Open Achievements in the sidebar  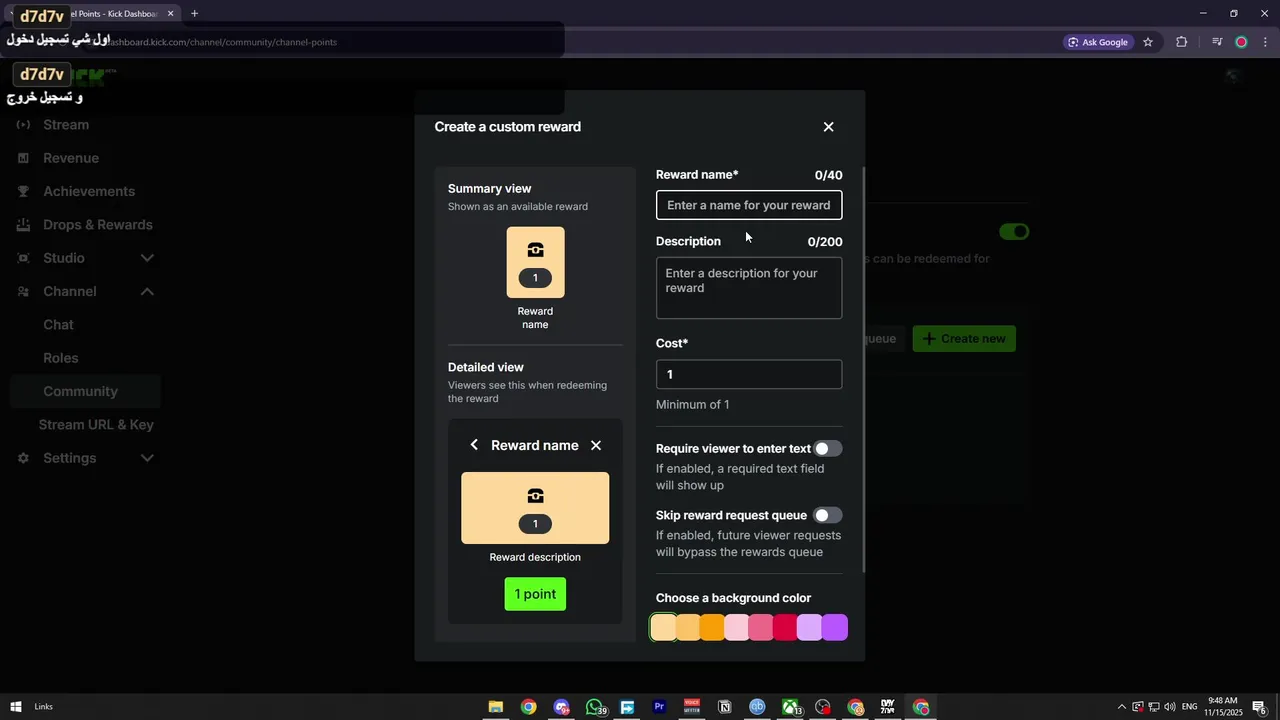[x=89, y=191]
